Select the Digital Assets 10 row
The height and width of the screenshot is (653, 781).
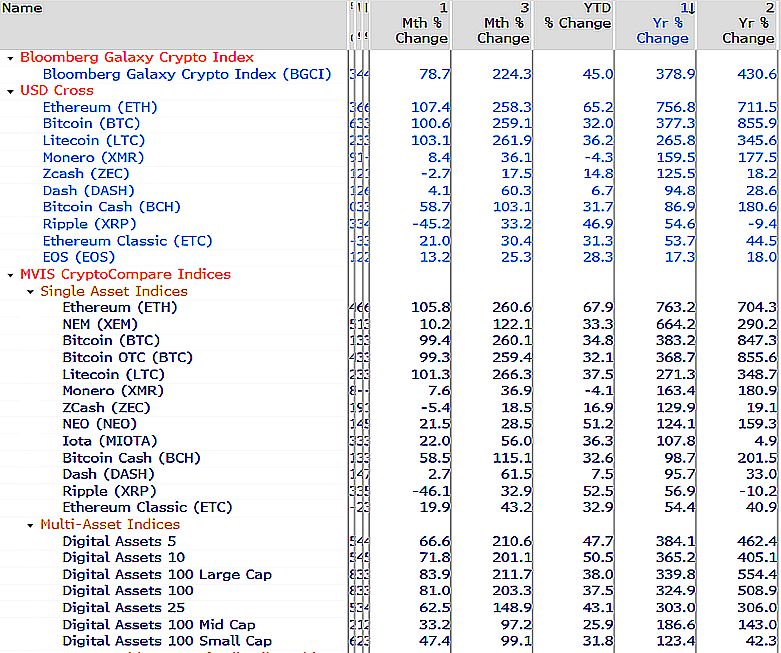tap(124, 557)
